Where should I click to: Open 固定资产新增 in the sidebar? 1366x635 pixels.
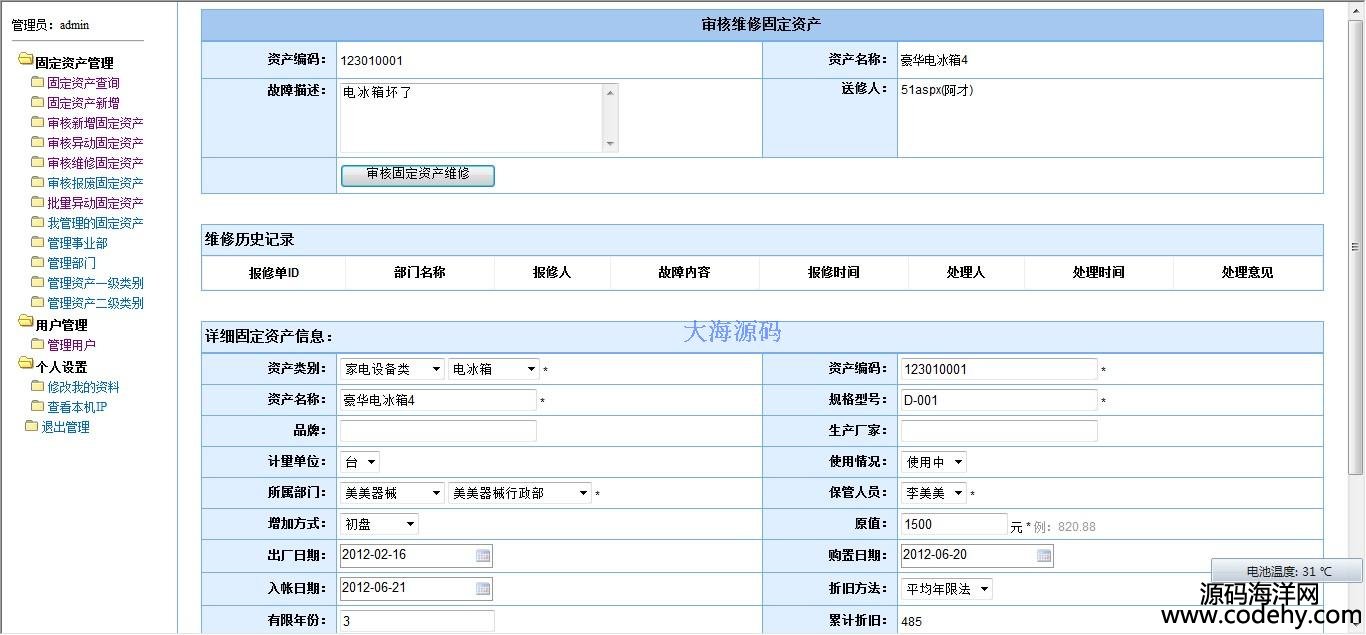pyautogui.click(x=83, y=103)
